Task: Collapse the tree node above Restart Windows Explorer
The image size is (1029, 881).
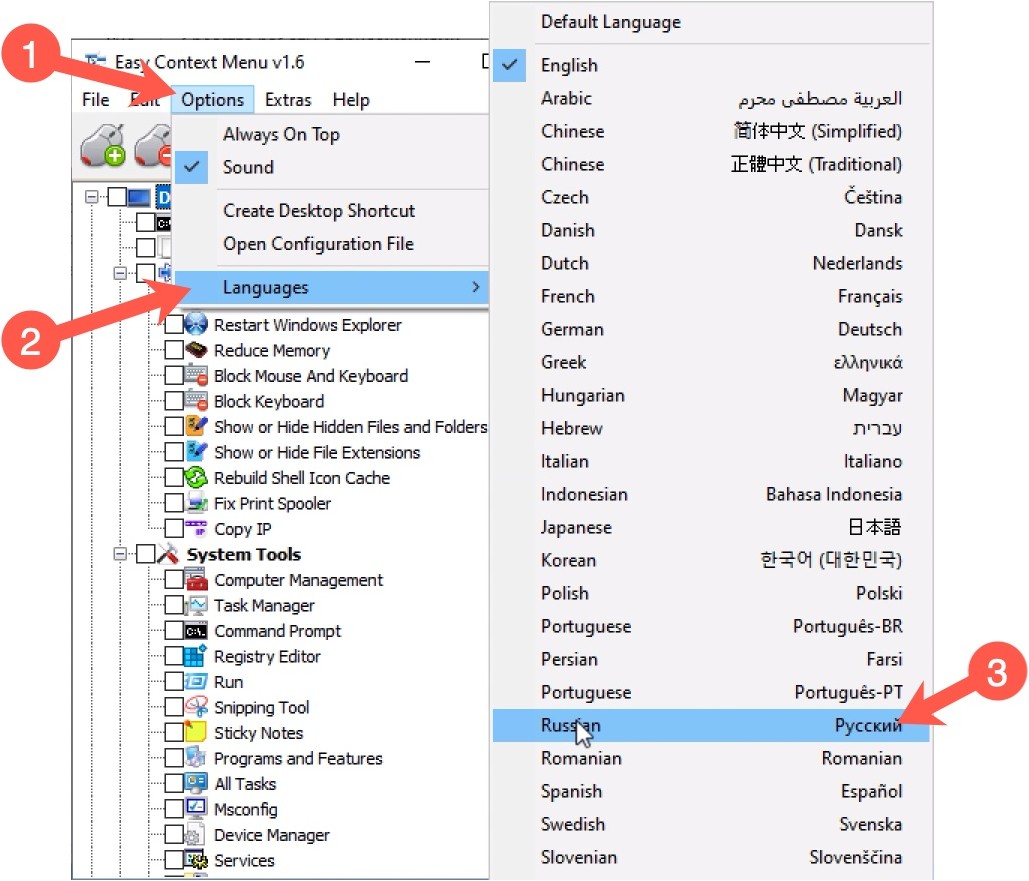Action: [120, 272]
